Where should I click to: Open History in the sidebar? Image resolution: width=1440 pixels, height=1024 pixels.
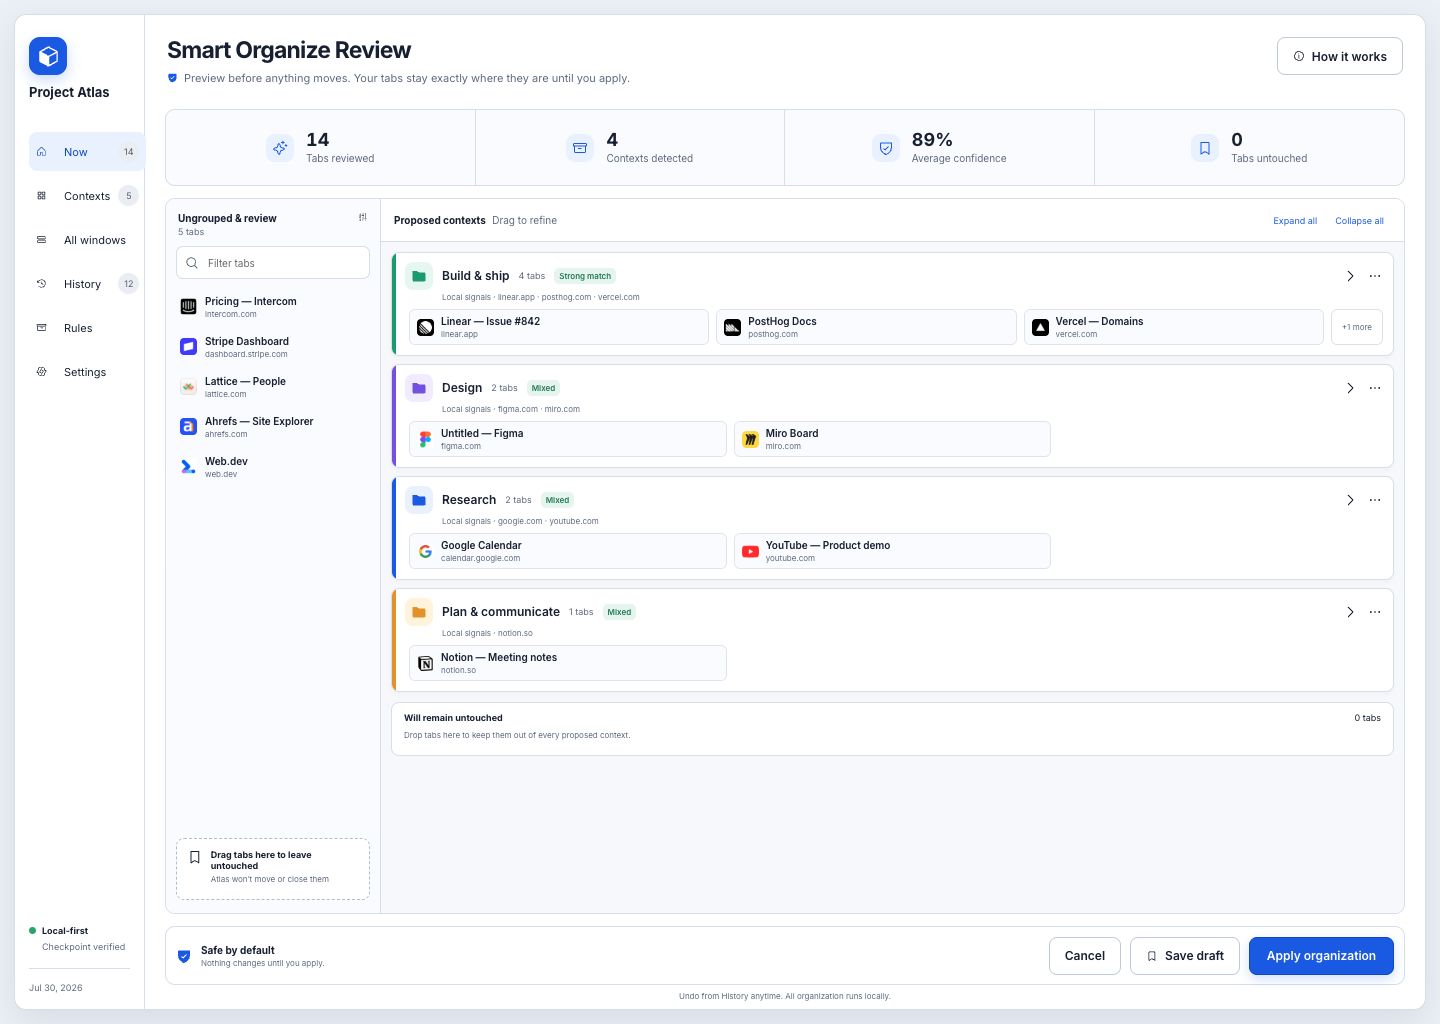[86, 284]
